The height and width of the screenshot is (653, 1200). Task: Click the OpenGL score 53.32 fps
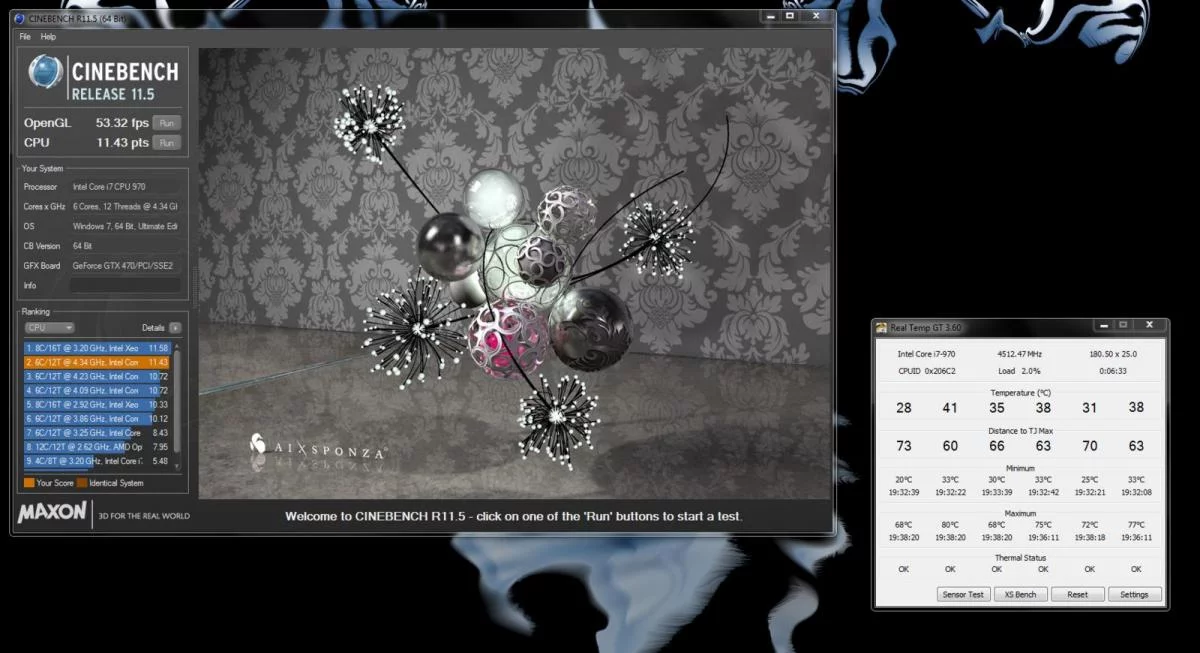122,123
